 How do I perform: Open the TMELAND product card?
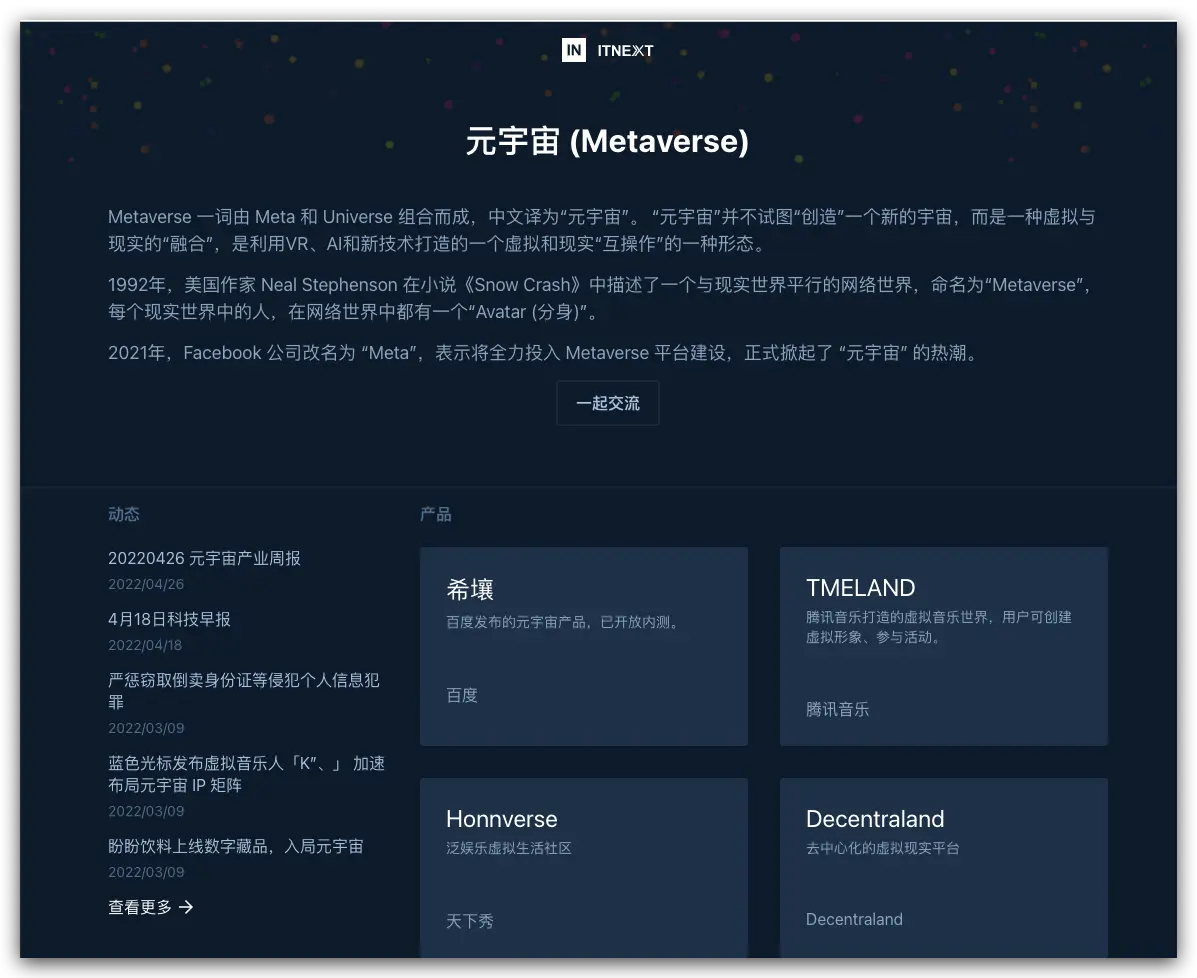pyautogui.click(x=944, y=646)
